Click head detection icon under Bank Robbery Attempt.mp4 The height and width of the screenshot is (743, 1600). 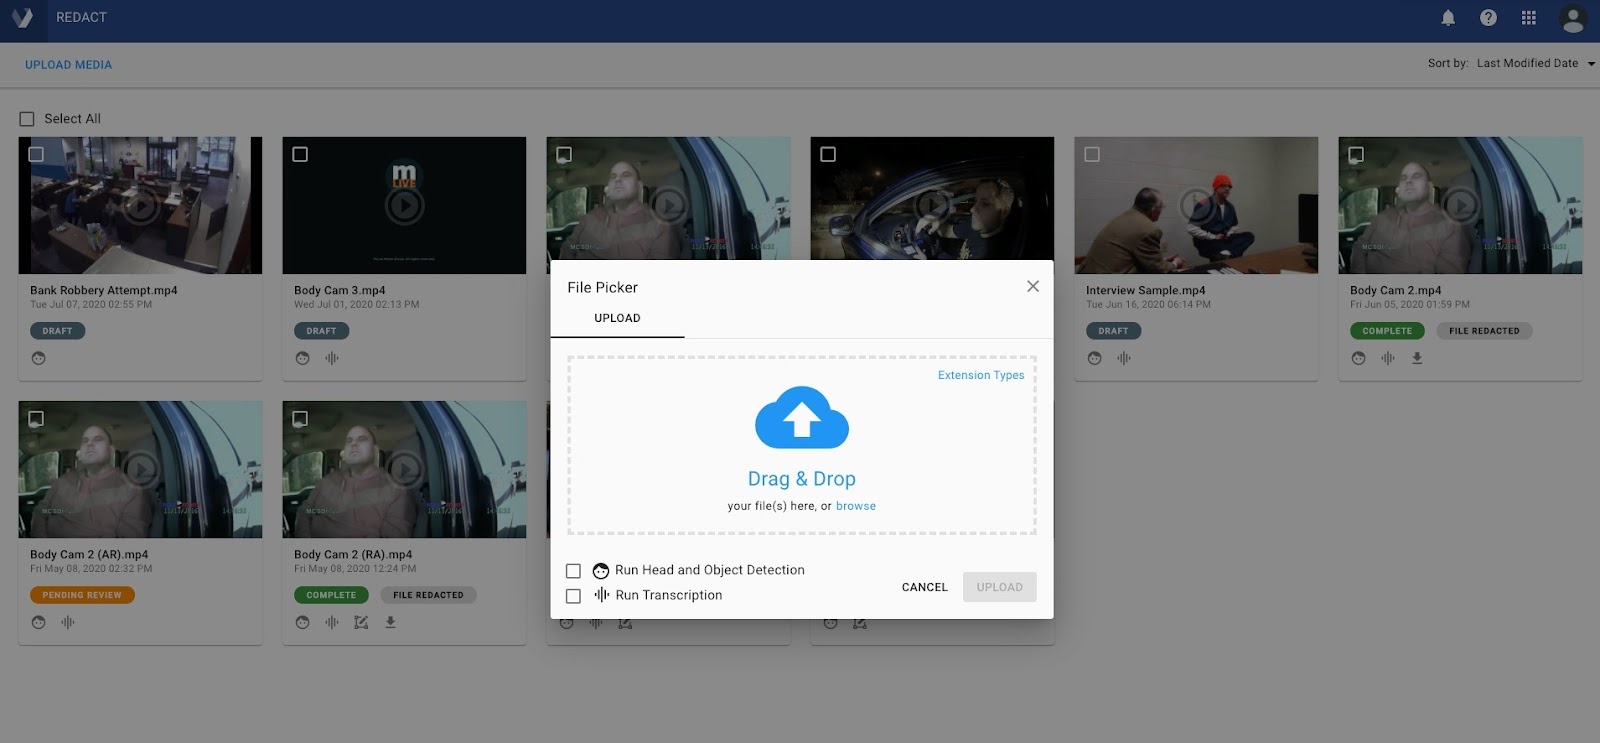[39, 358]
